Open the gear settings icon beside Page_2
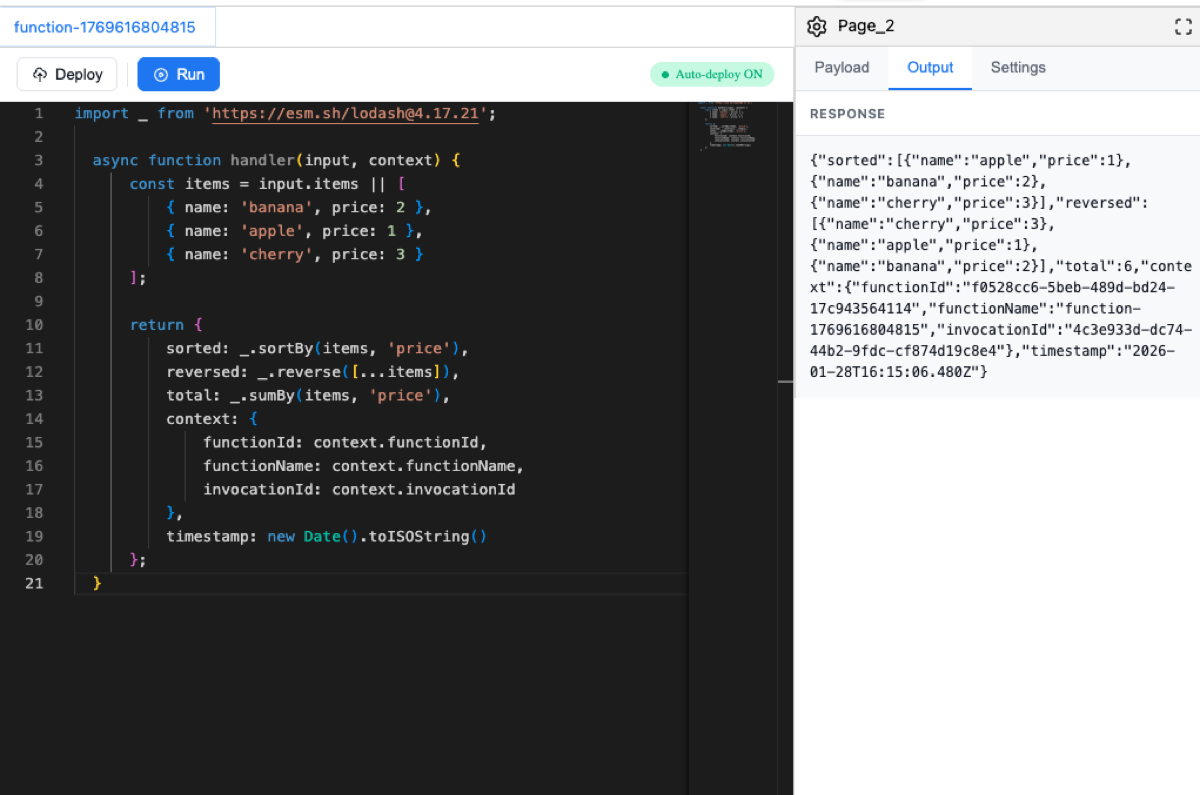 pyautogui.click(x=817, y=26)
